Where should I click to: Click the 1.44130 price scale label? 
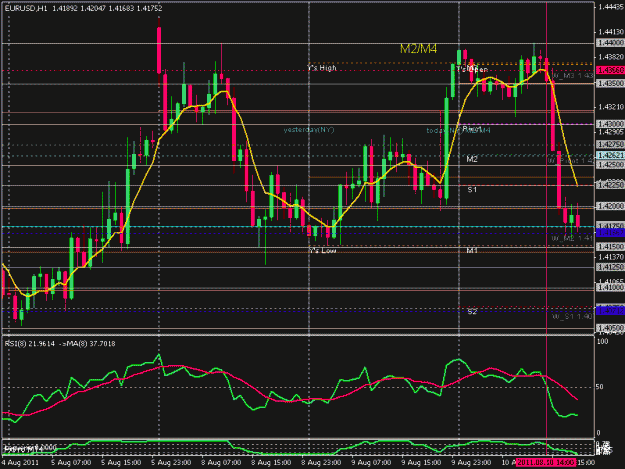(x=611, y=32)
